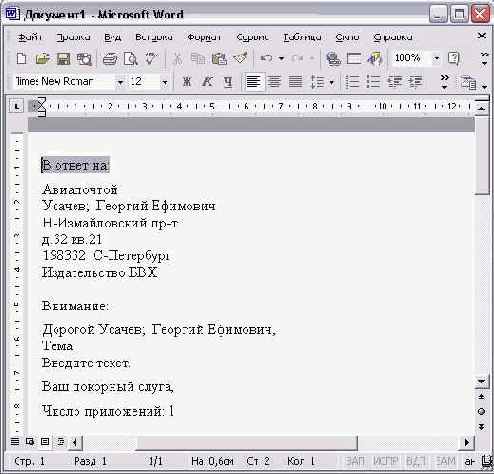The image size is (494, 474).
Task: Toggle ИСПР track changes indicator
Action: (x=385, y=462)
